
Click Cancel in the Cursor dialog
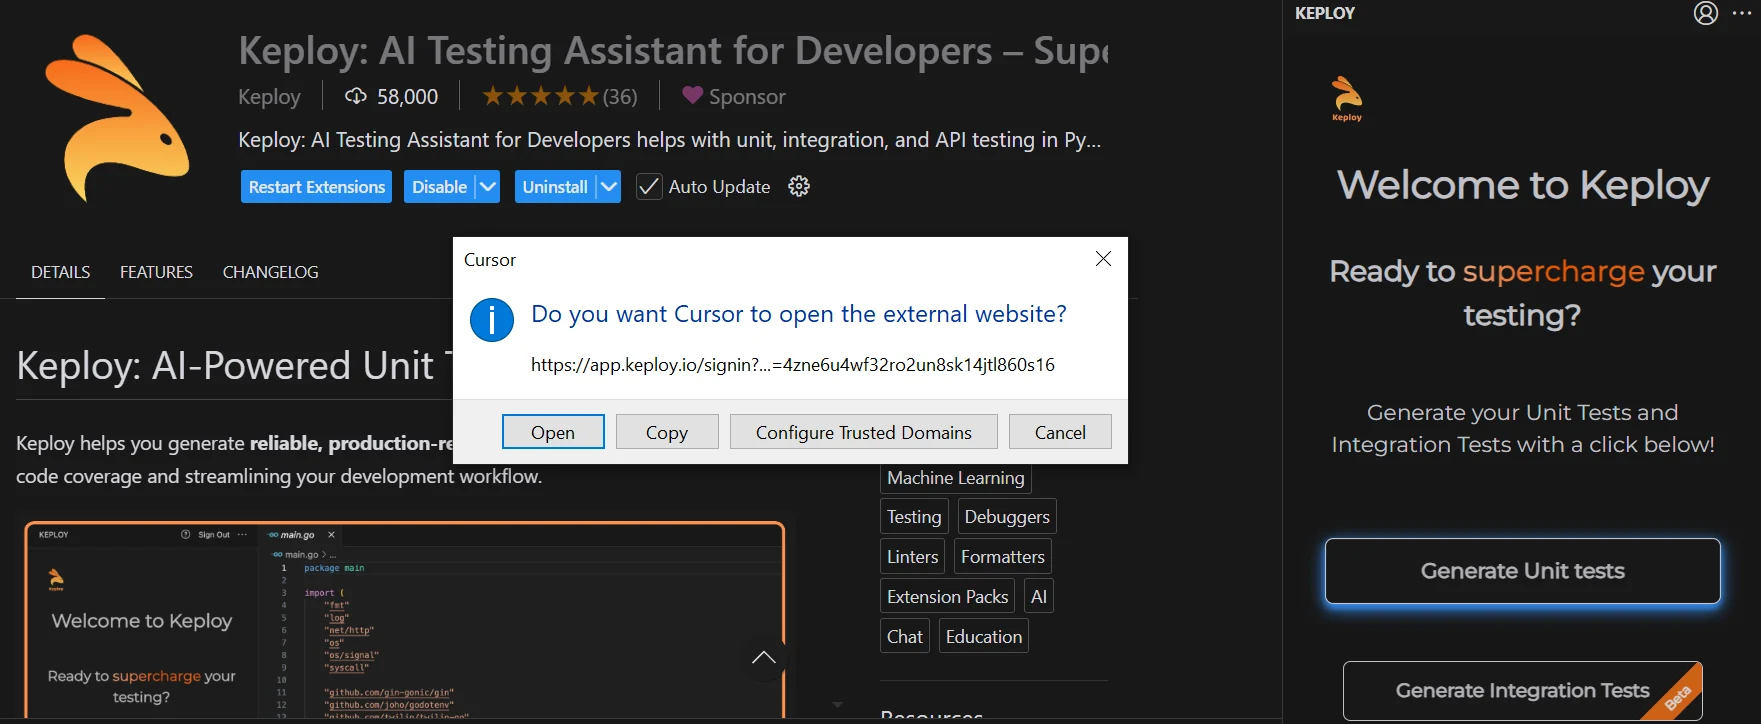tap(1060, 432)
